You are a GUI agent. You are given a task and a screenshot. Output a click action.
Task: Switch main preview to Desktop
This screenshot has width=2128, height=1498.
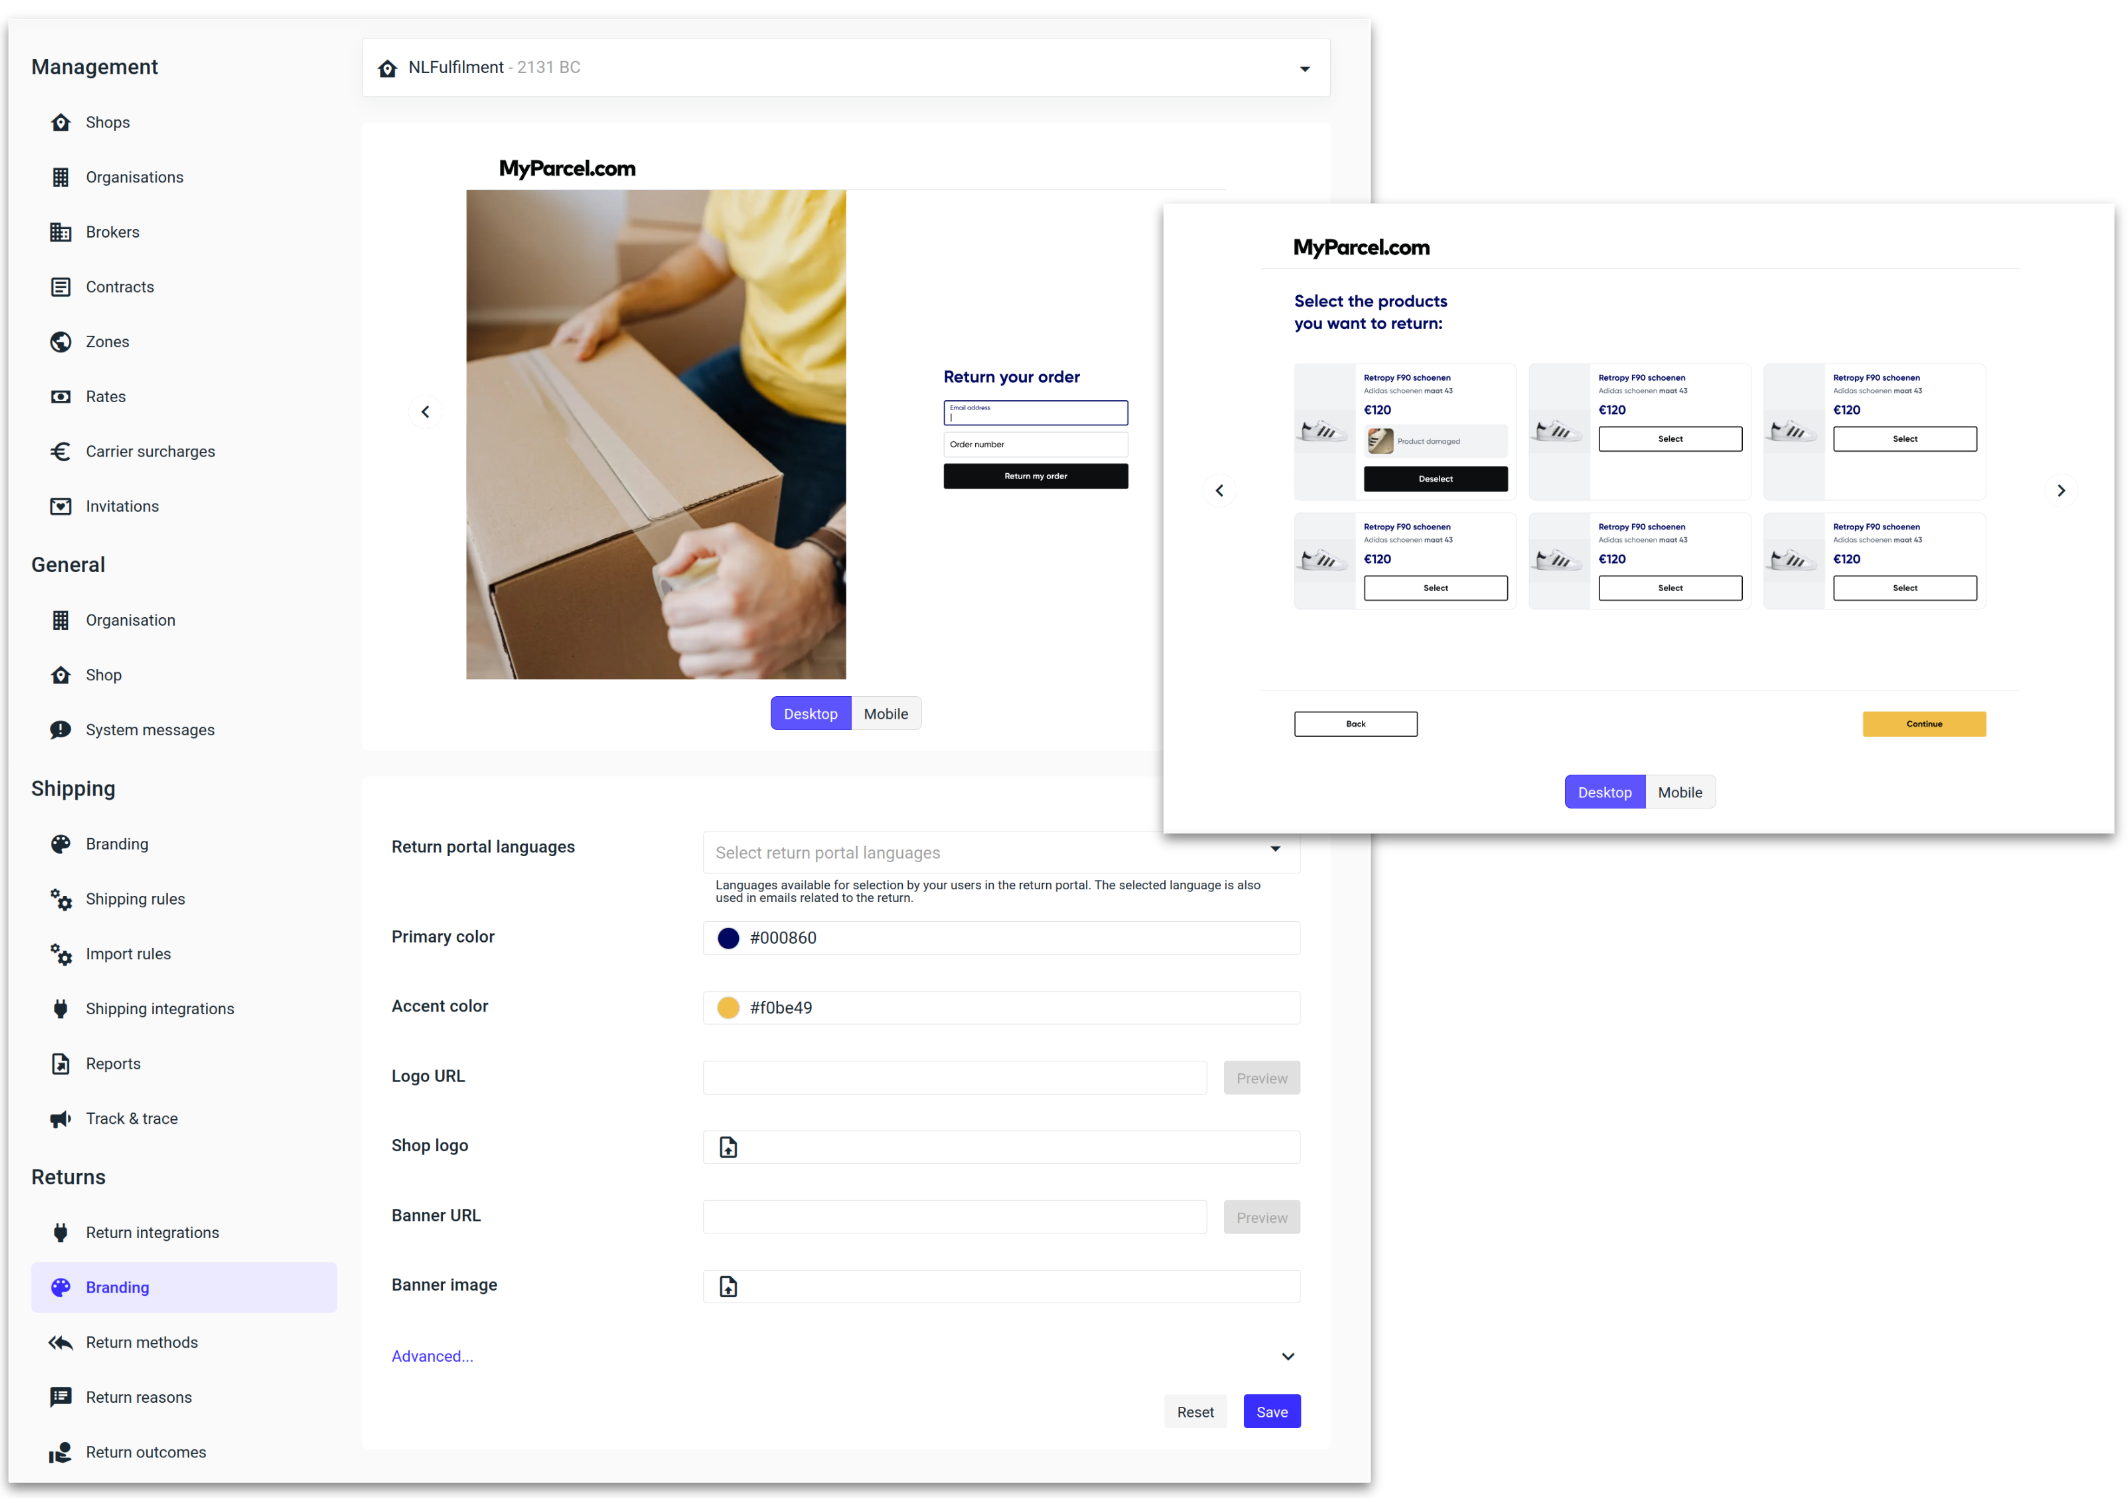tap(811, 714)
